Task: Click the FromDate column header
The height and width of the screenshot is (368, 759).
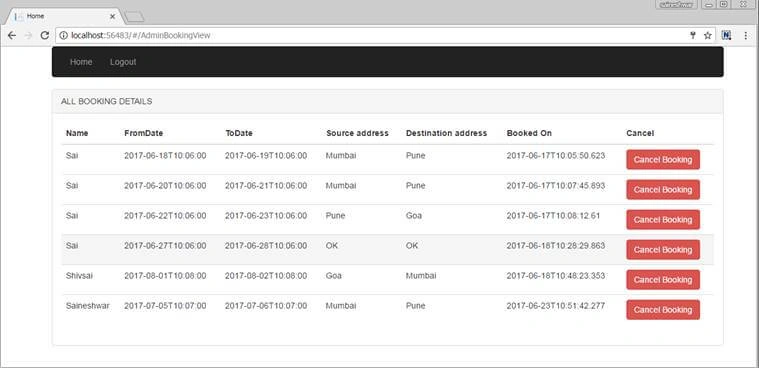Action: coord(143,133)
